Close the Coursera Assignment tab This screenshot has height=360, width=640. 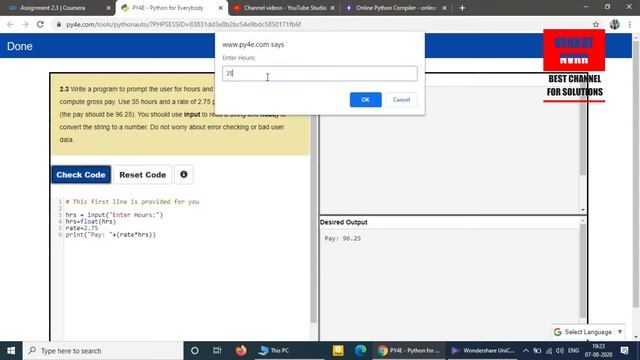coord(109,8)
